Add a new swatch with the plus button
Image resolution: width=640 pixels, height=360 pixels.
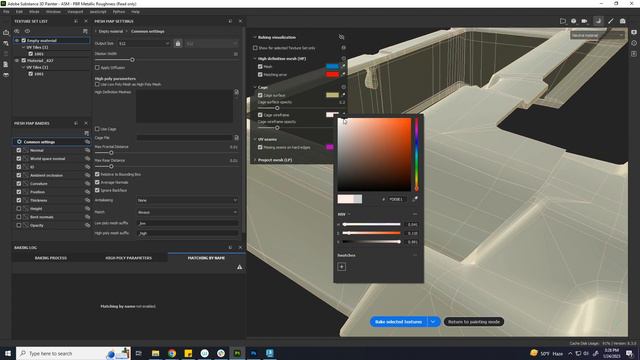tap(342, 267)
